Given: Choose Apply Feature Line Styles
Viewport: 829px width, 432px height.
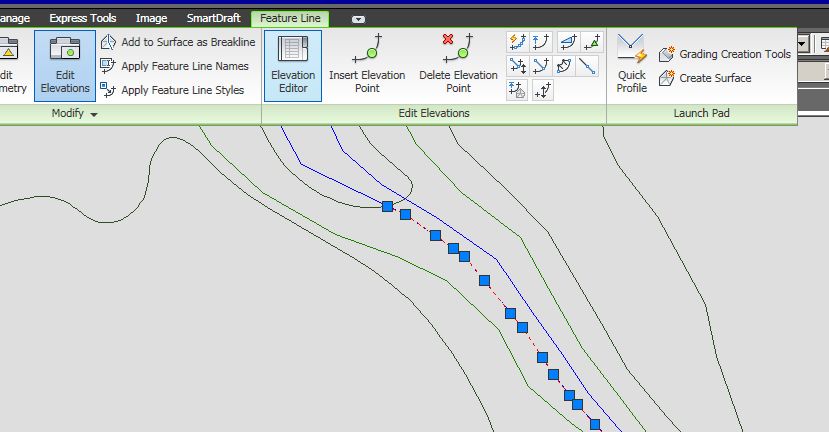Looking at the screenshot, I should coord(172,90).
